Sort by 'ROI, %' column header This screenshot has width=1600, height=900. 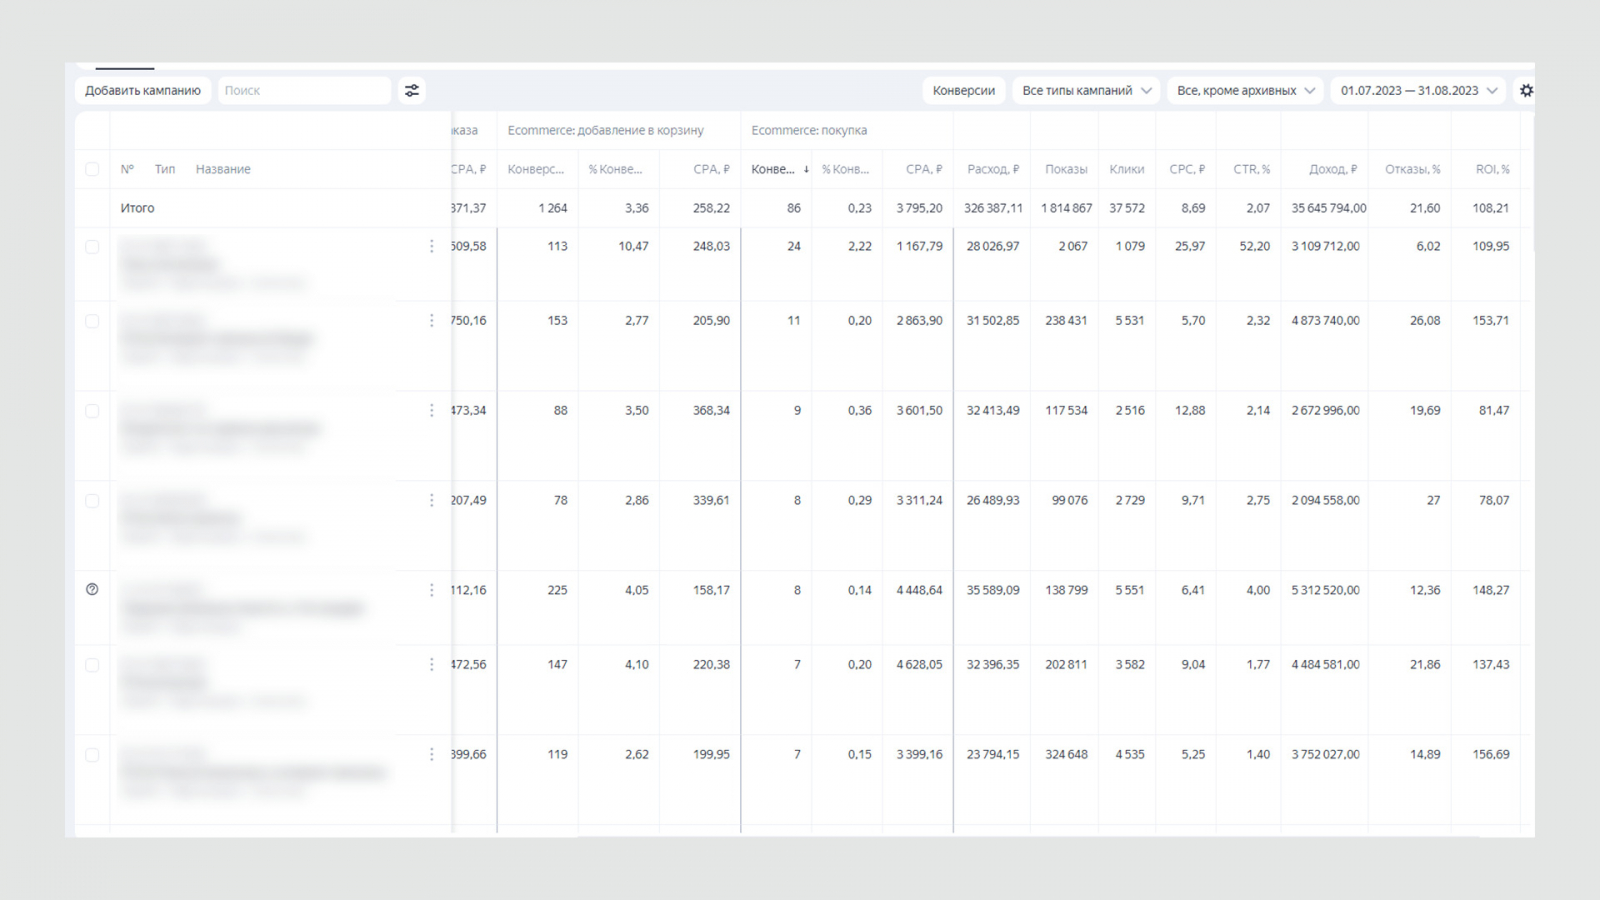(1492, 170)
